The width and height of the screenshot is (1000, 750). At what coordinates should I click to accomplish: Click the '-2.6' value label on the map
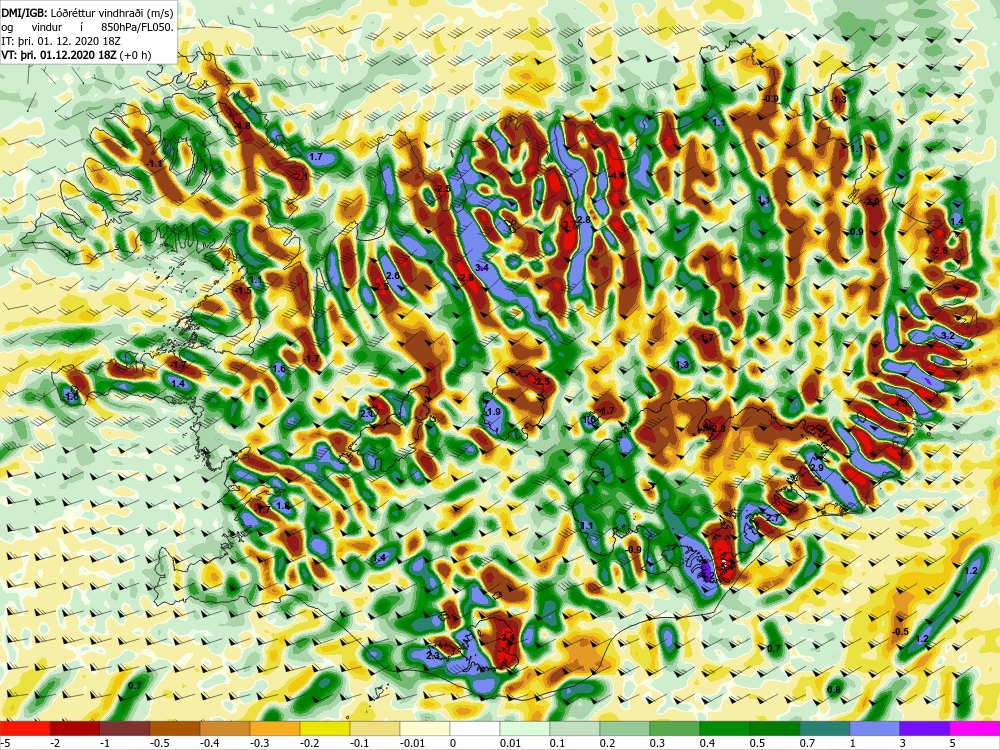click(x=939, y=251)
